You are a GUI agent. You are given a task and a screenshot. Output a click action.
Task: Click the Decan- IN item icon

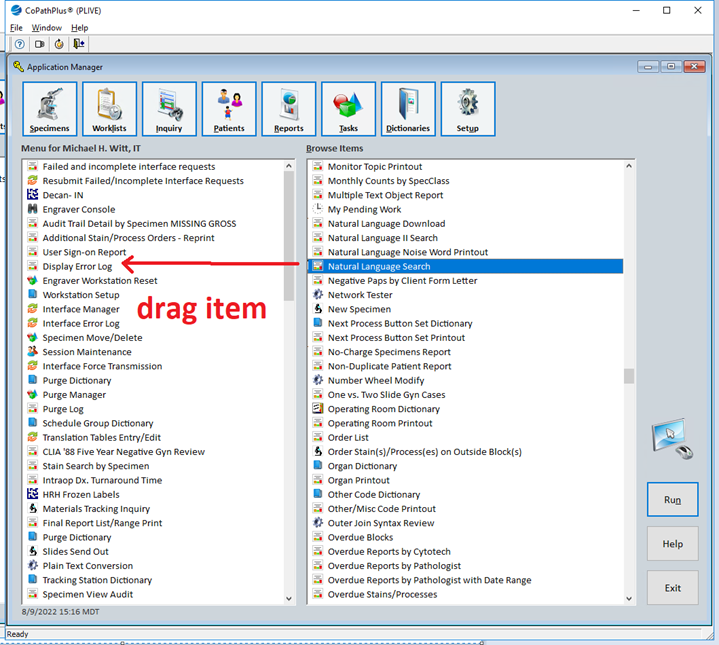tap(33, 194)
